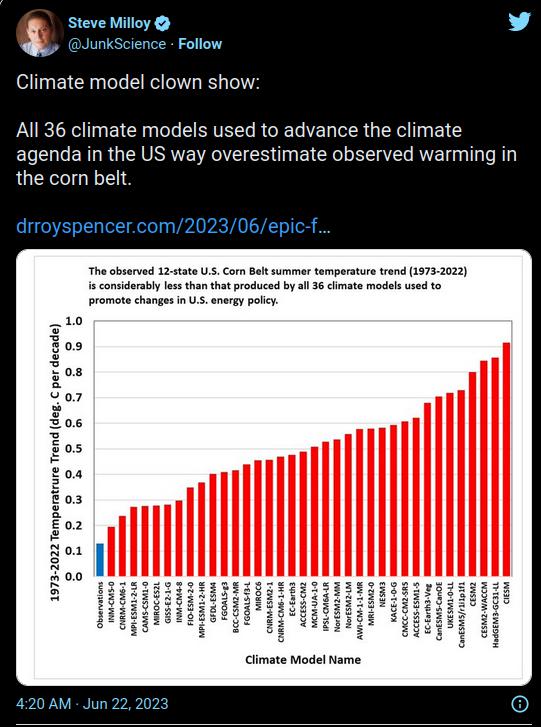Click the Steve Milloy display name

[x=109, y=23]
